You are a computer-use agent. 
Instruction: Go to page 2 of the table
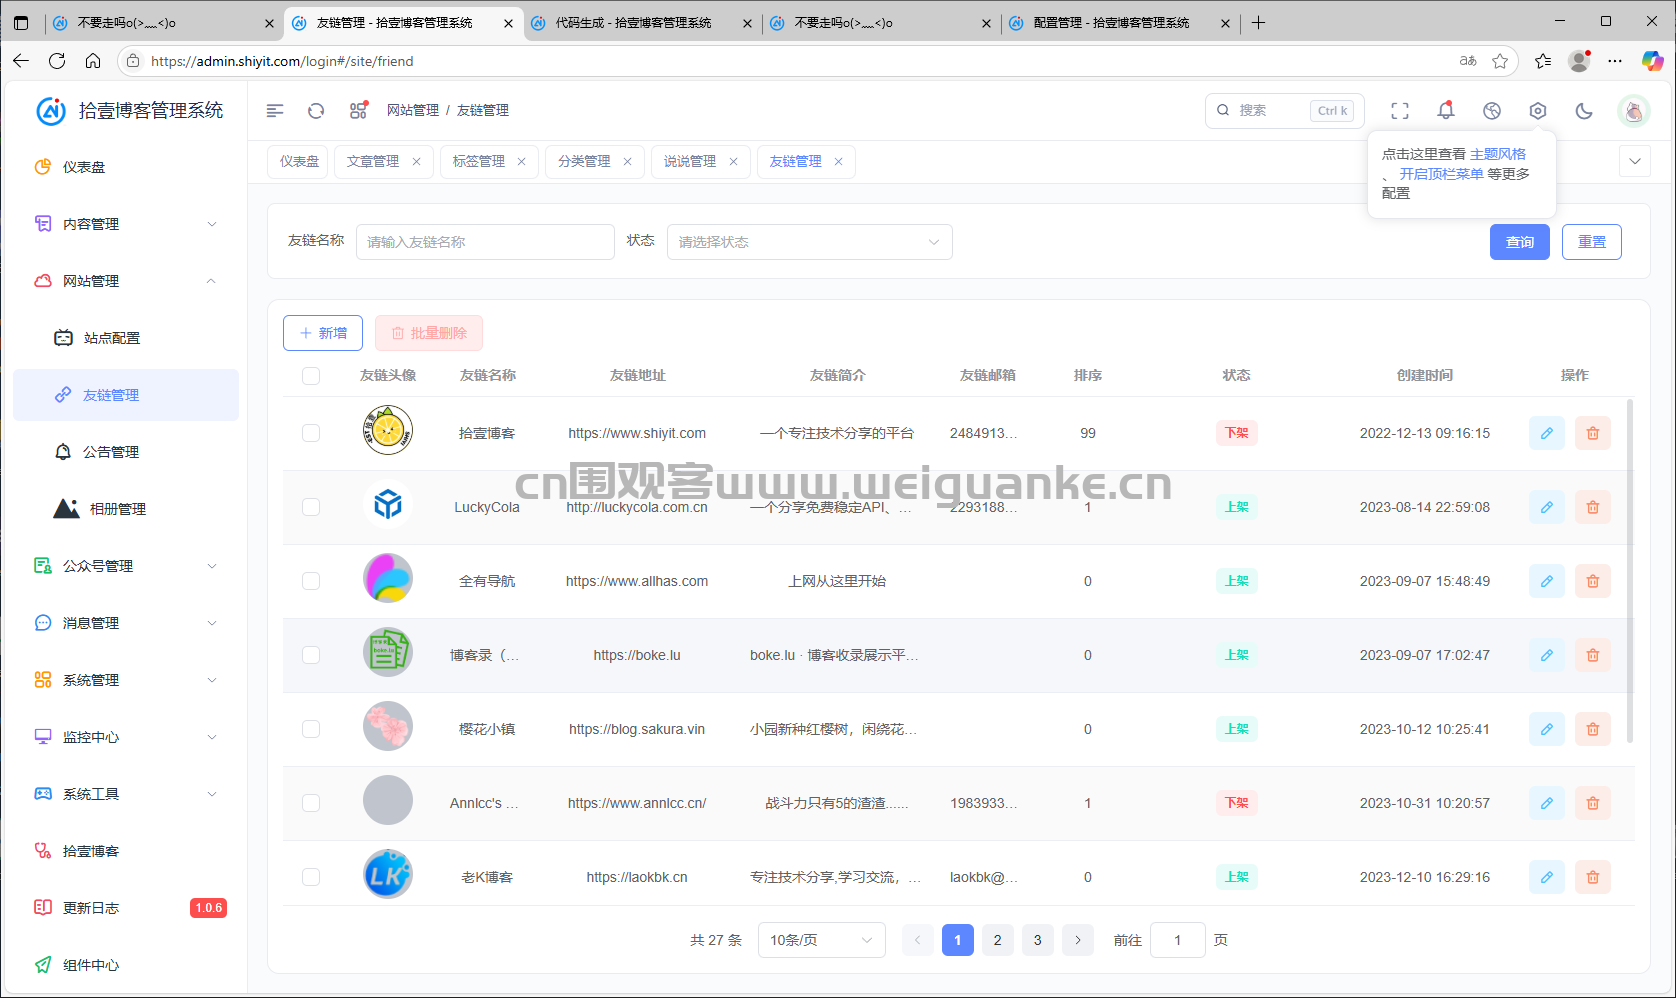pyautogui.click(x=997, y=940)
